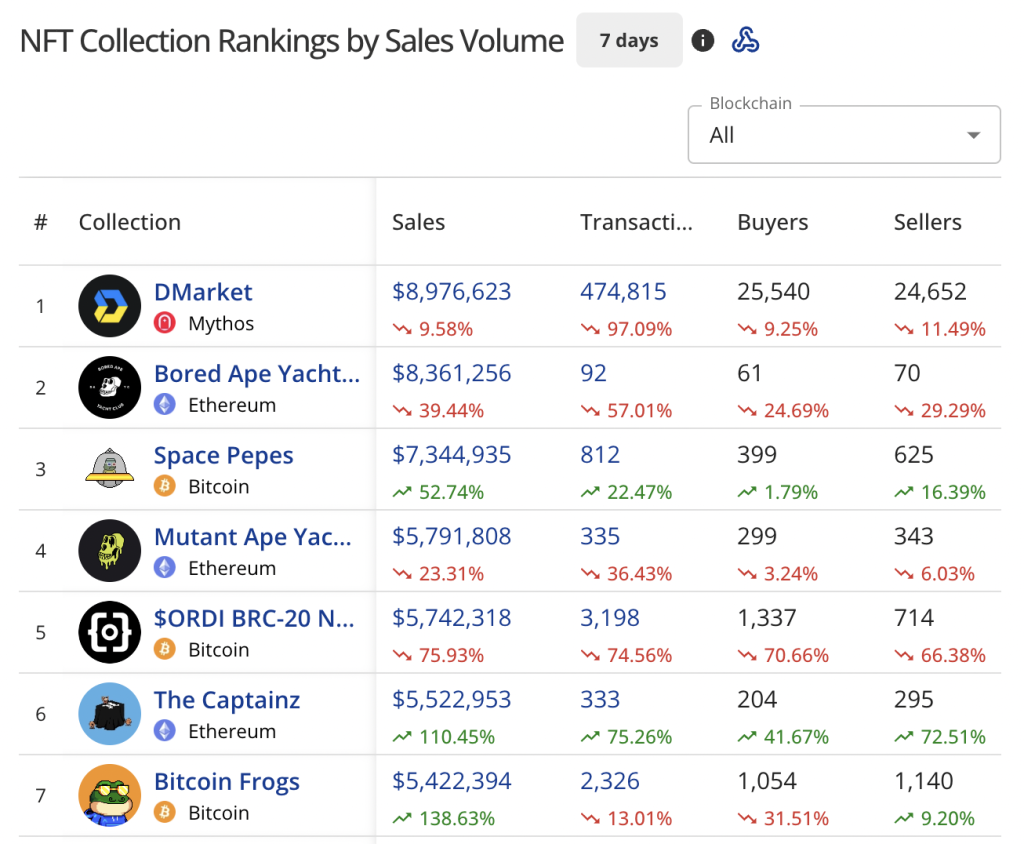Sort by the Buyers column header
This screenshot has height=844, width=1024.
[x=772, y=222]
